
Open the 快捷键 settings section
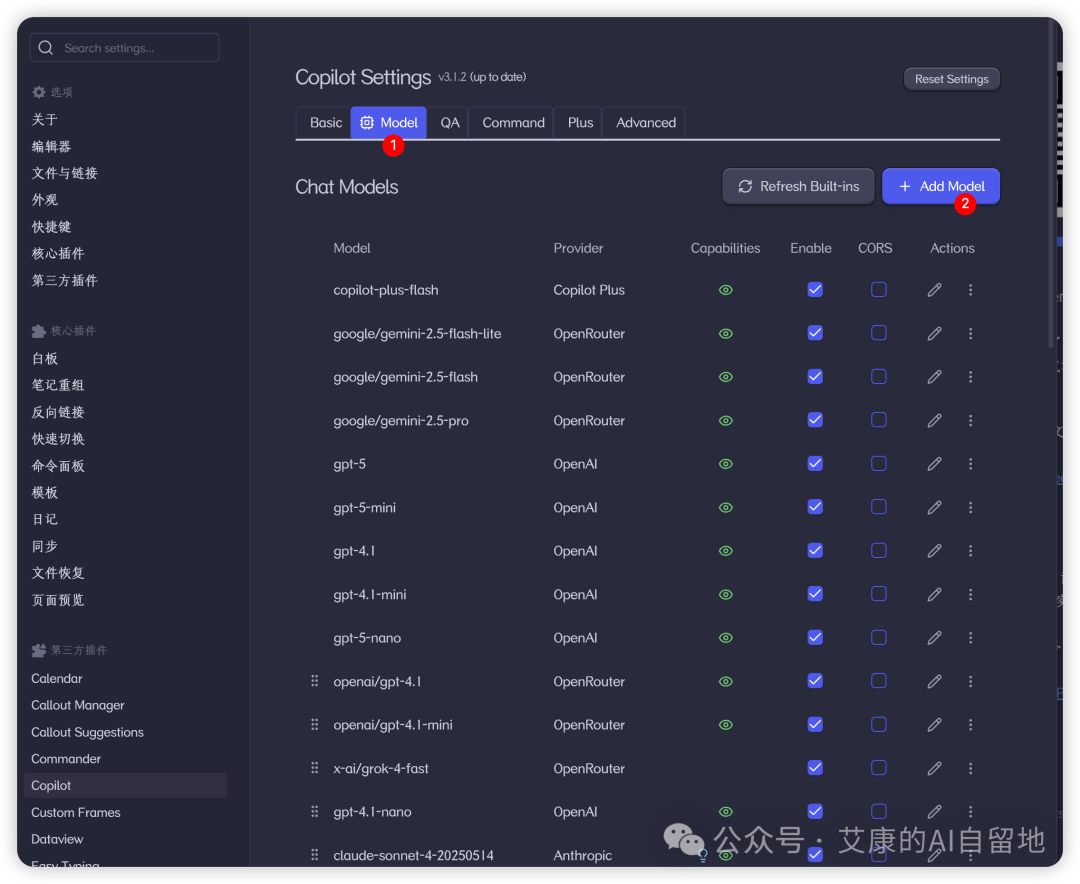pos(51,227)
